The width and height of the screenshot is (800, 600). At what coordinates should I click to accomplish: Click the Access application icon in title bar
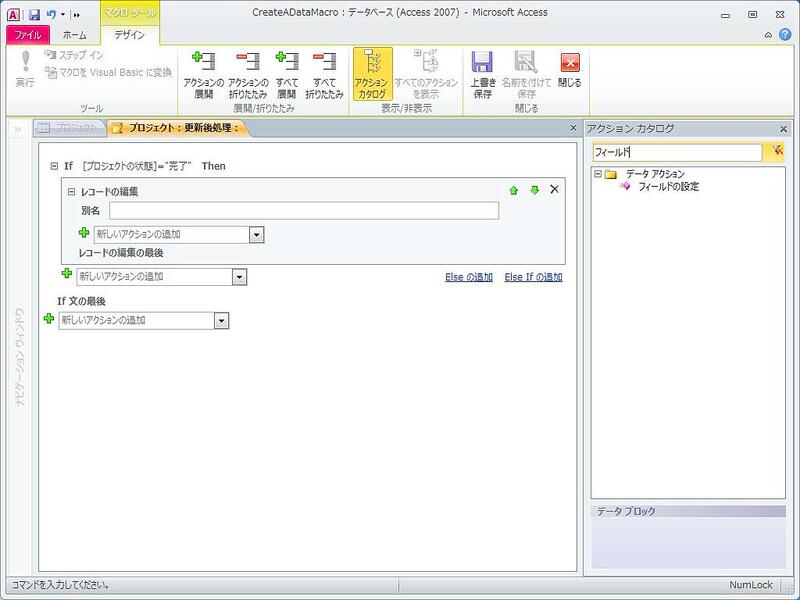pyautogui.click(x=14, y=14)
